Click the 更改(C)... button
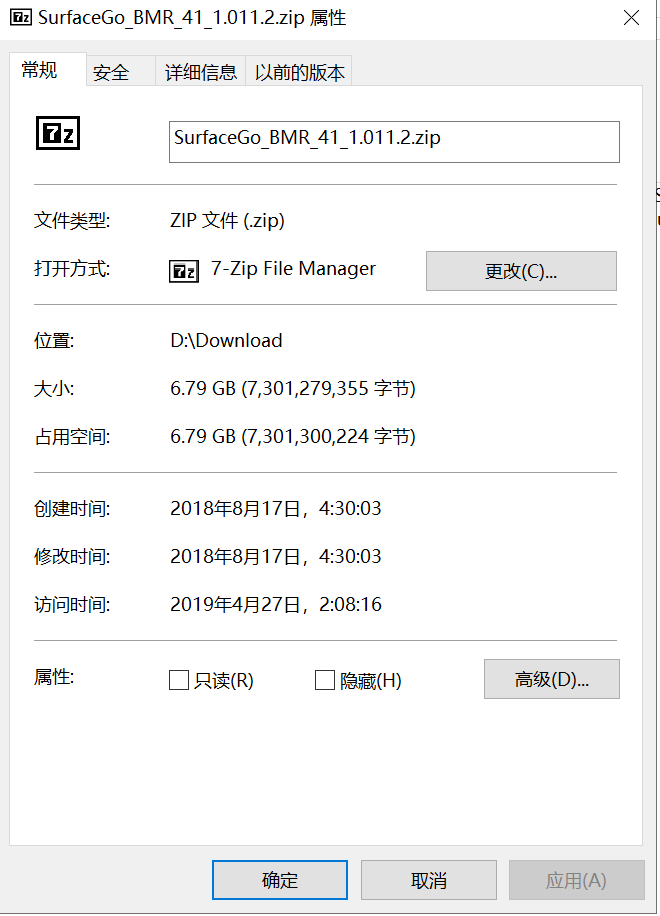The height and width of the screenshot is (916, 660). (521, 271)
